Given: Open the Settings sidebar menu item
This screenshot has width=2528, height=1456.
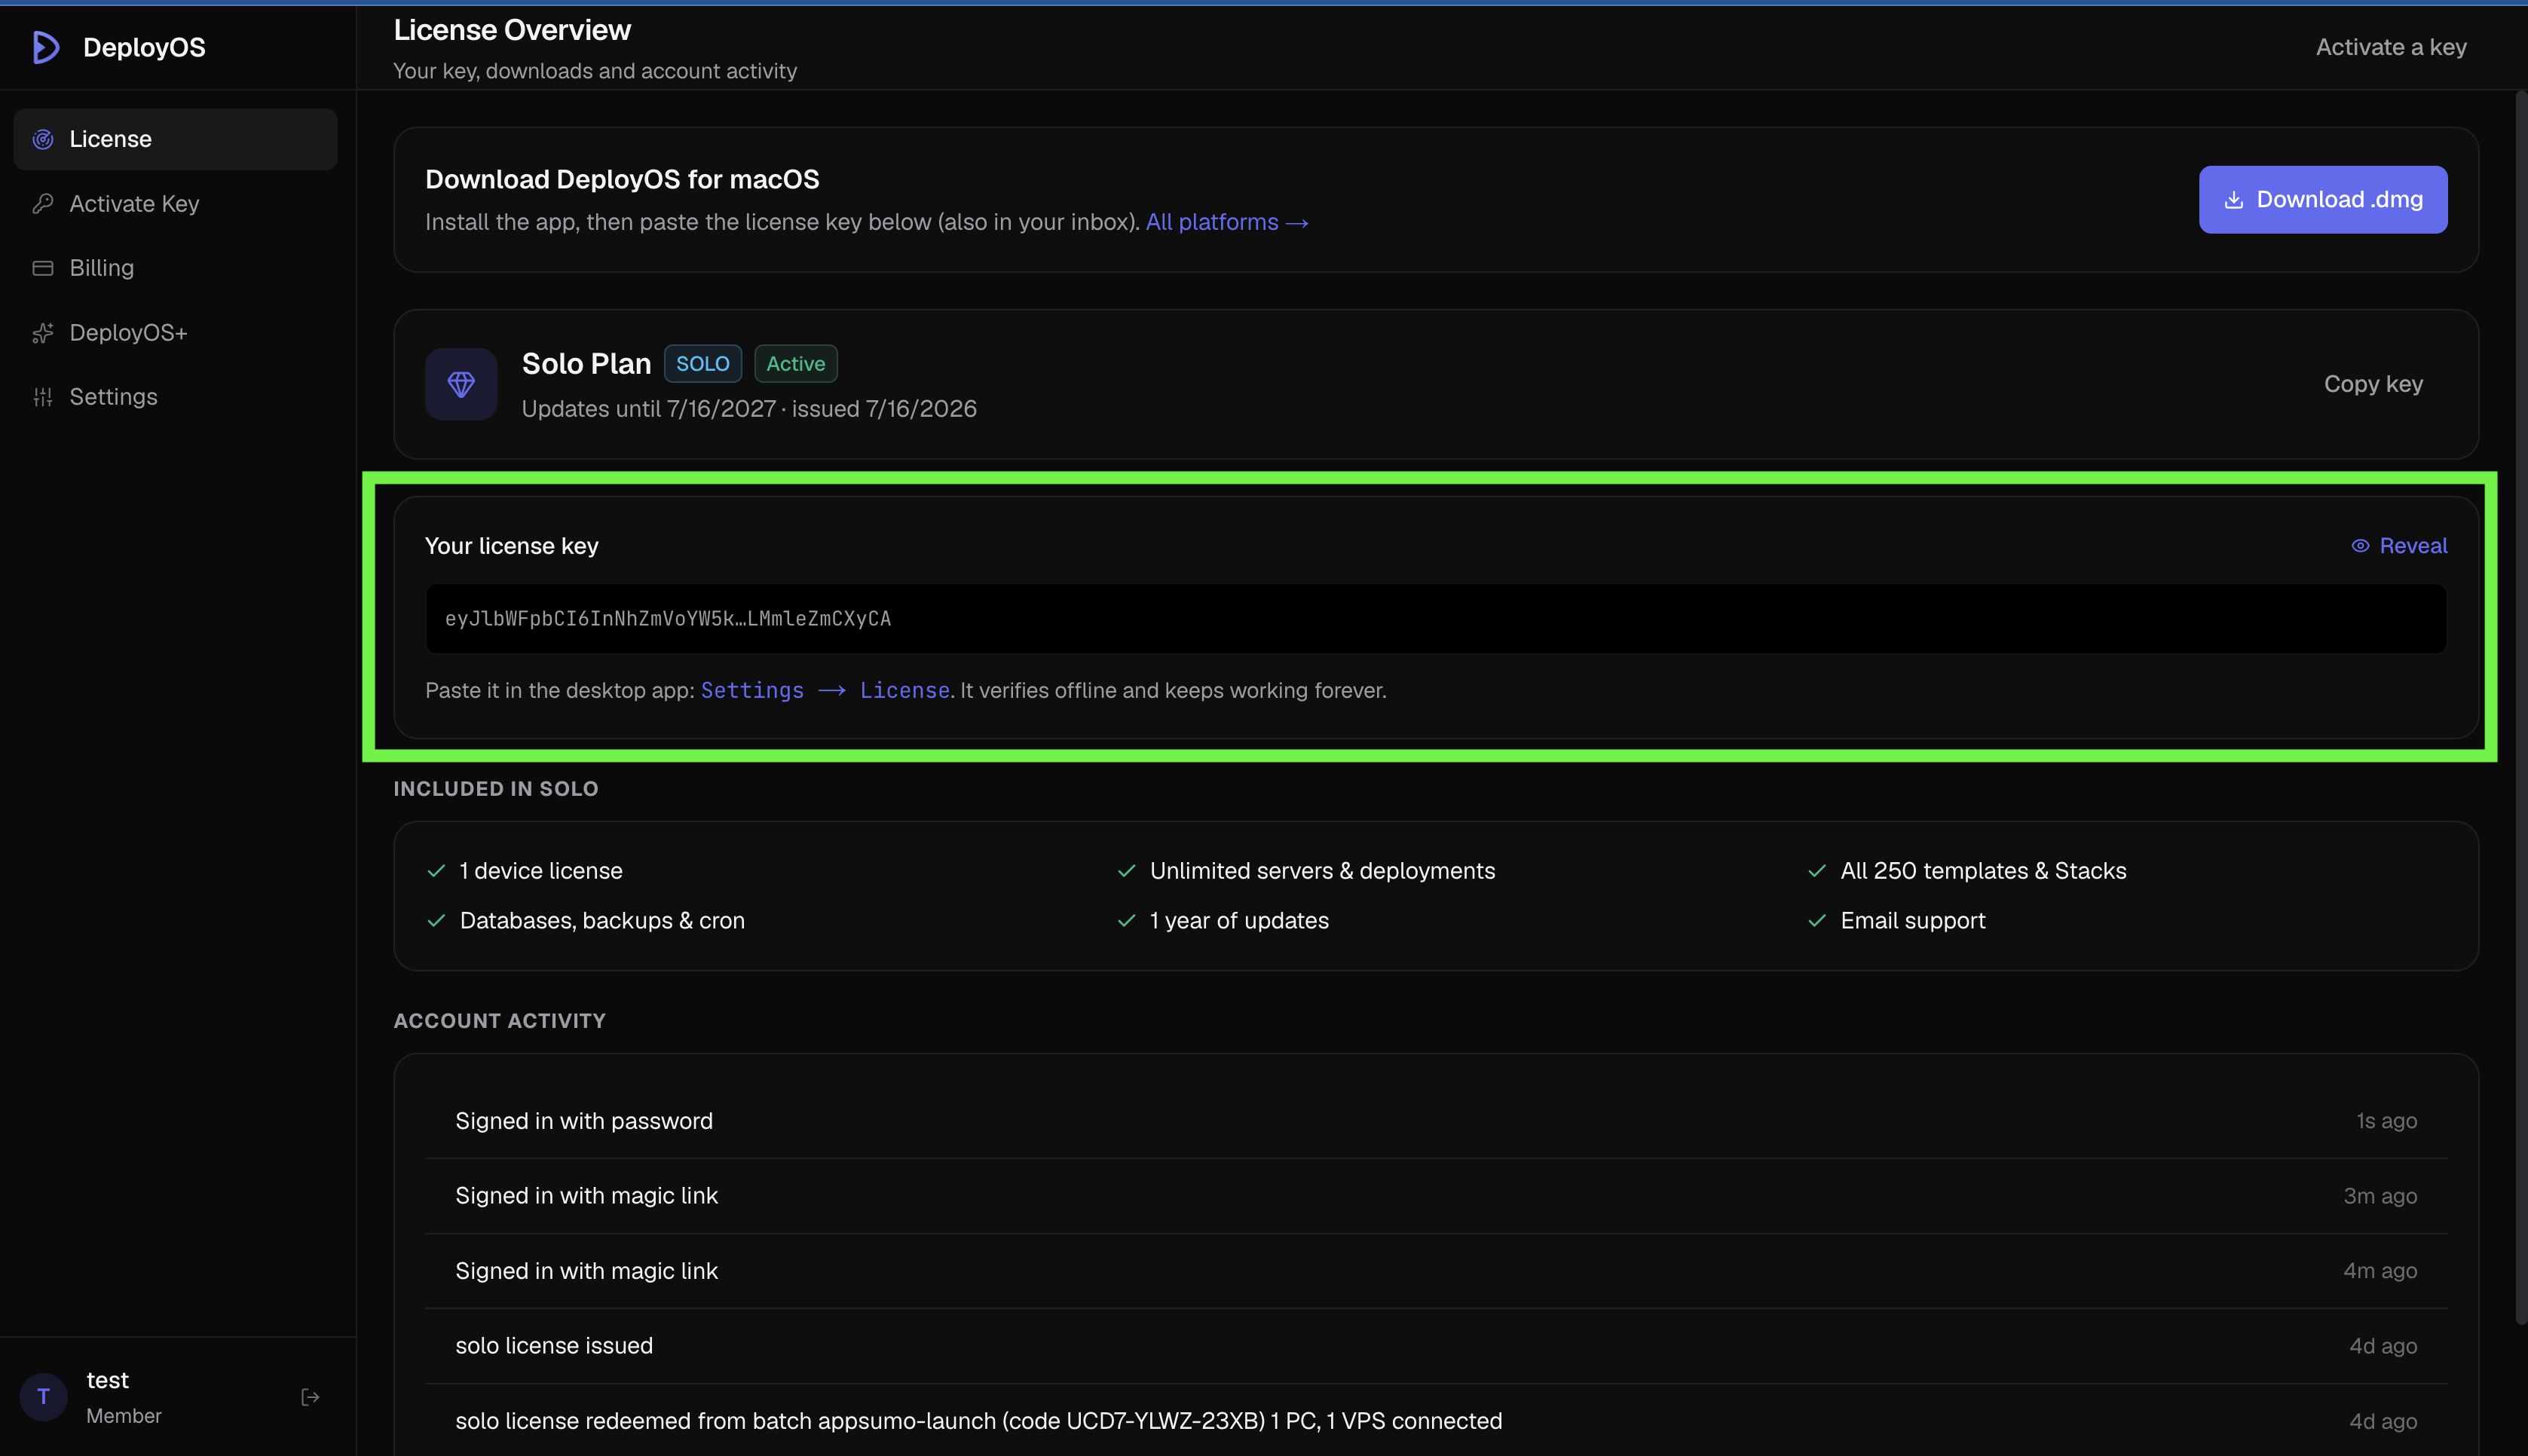Looking at the screenshot, I should (175, 397).
